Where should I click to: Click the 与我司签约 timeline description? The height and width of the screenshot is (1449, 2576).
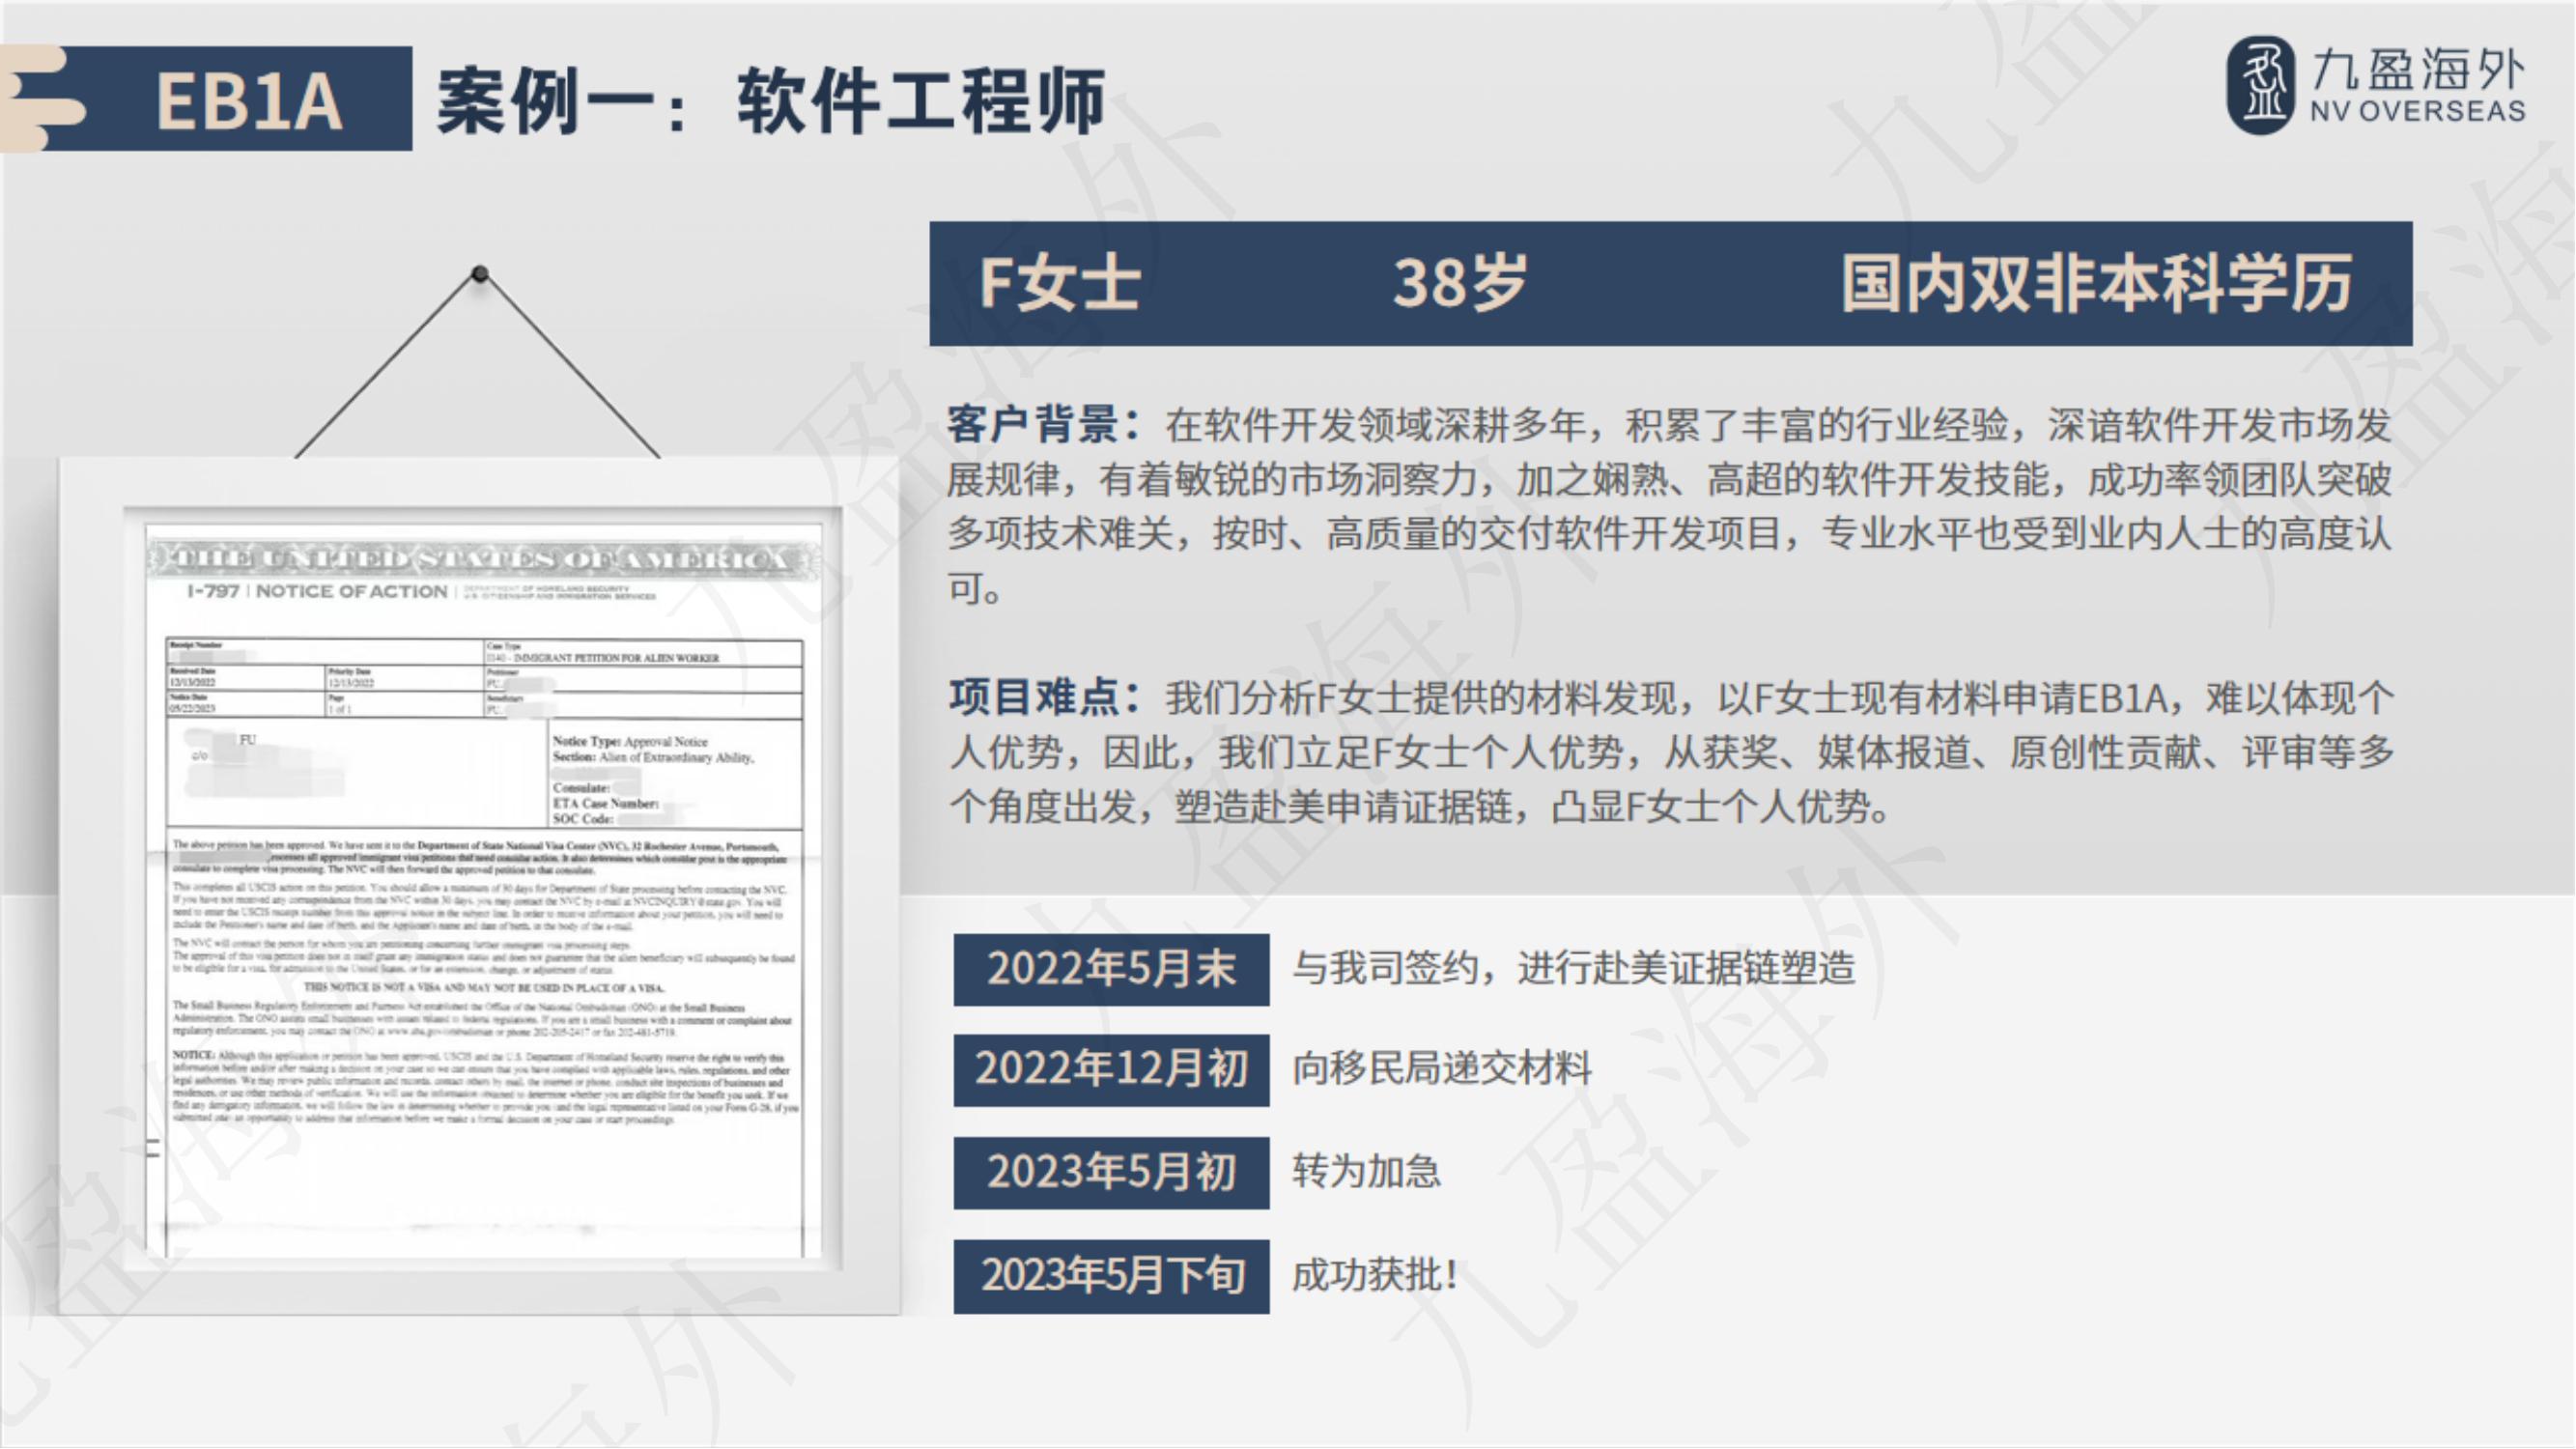[1574, 967]
